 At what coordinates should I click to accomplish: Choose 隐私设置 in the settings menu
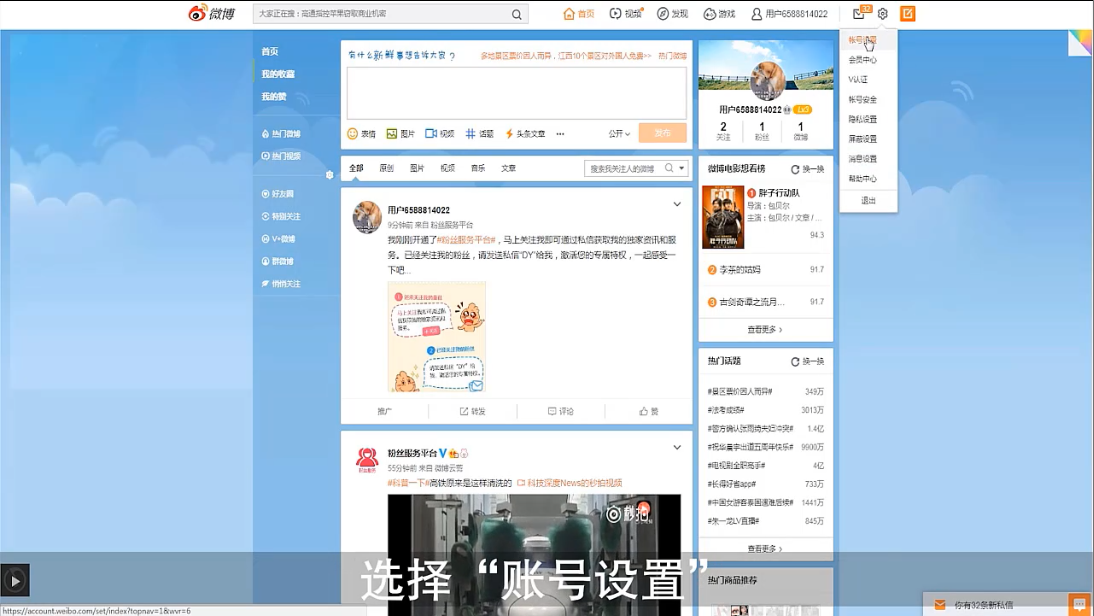coord(862,119)
